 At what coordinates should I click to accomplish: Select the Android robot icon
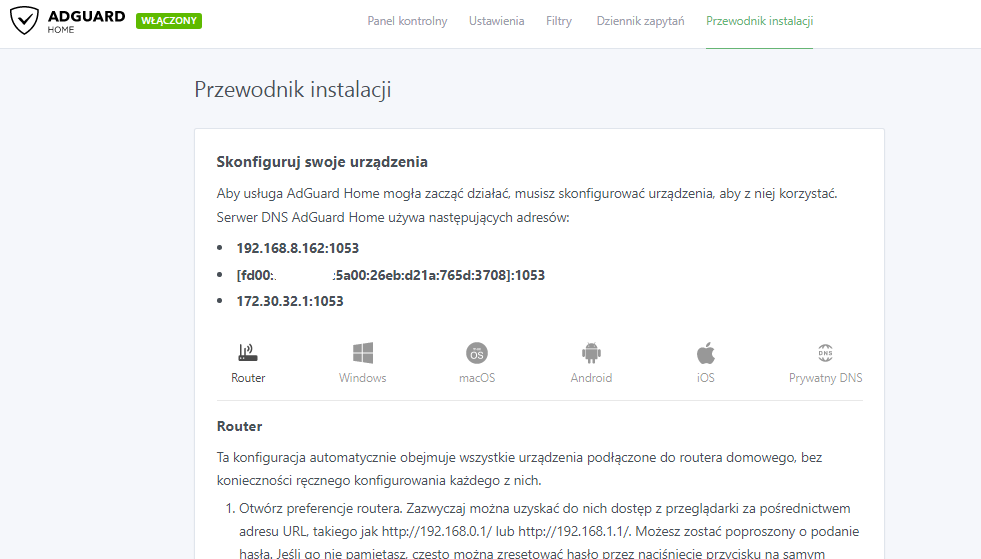click(591, 353)
